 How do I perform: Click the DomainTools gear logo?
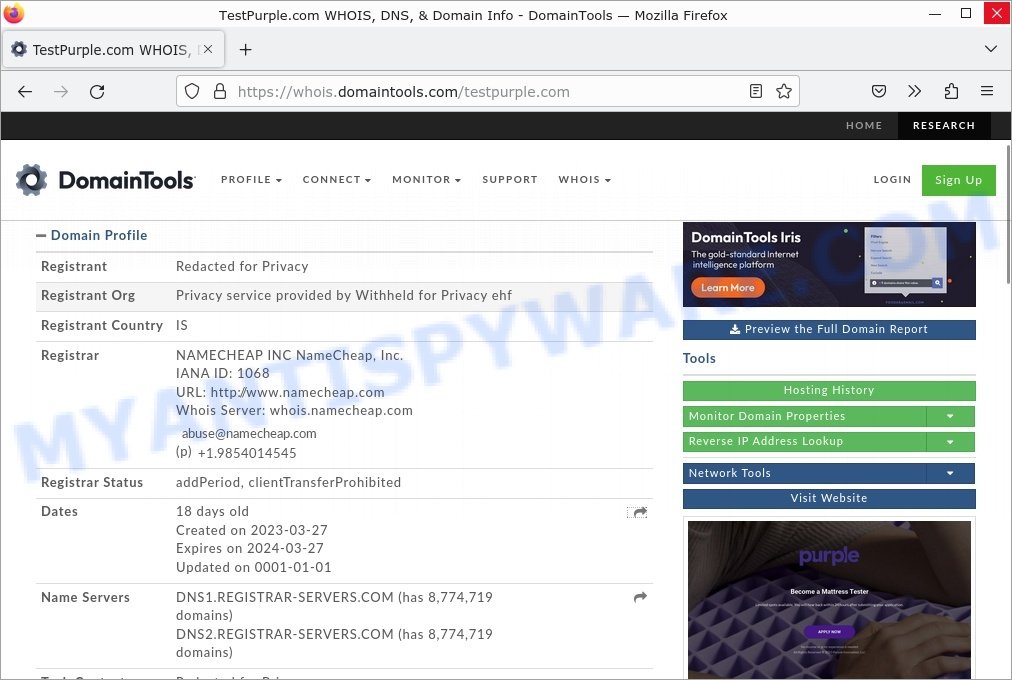pos(32,179)
